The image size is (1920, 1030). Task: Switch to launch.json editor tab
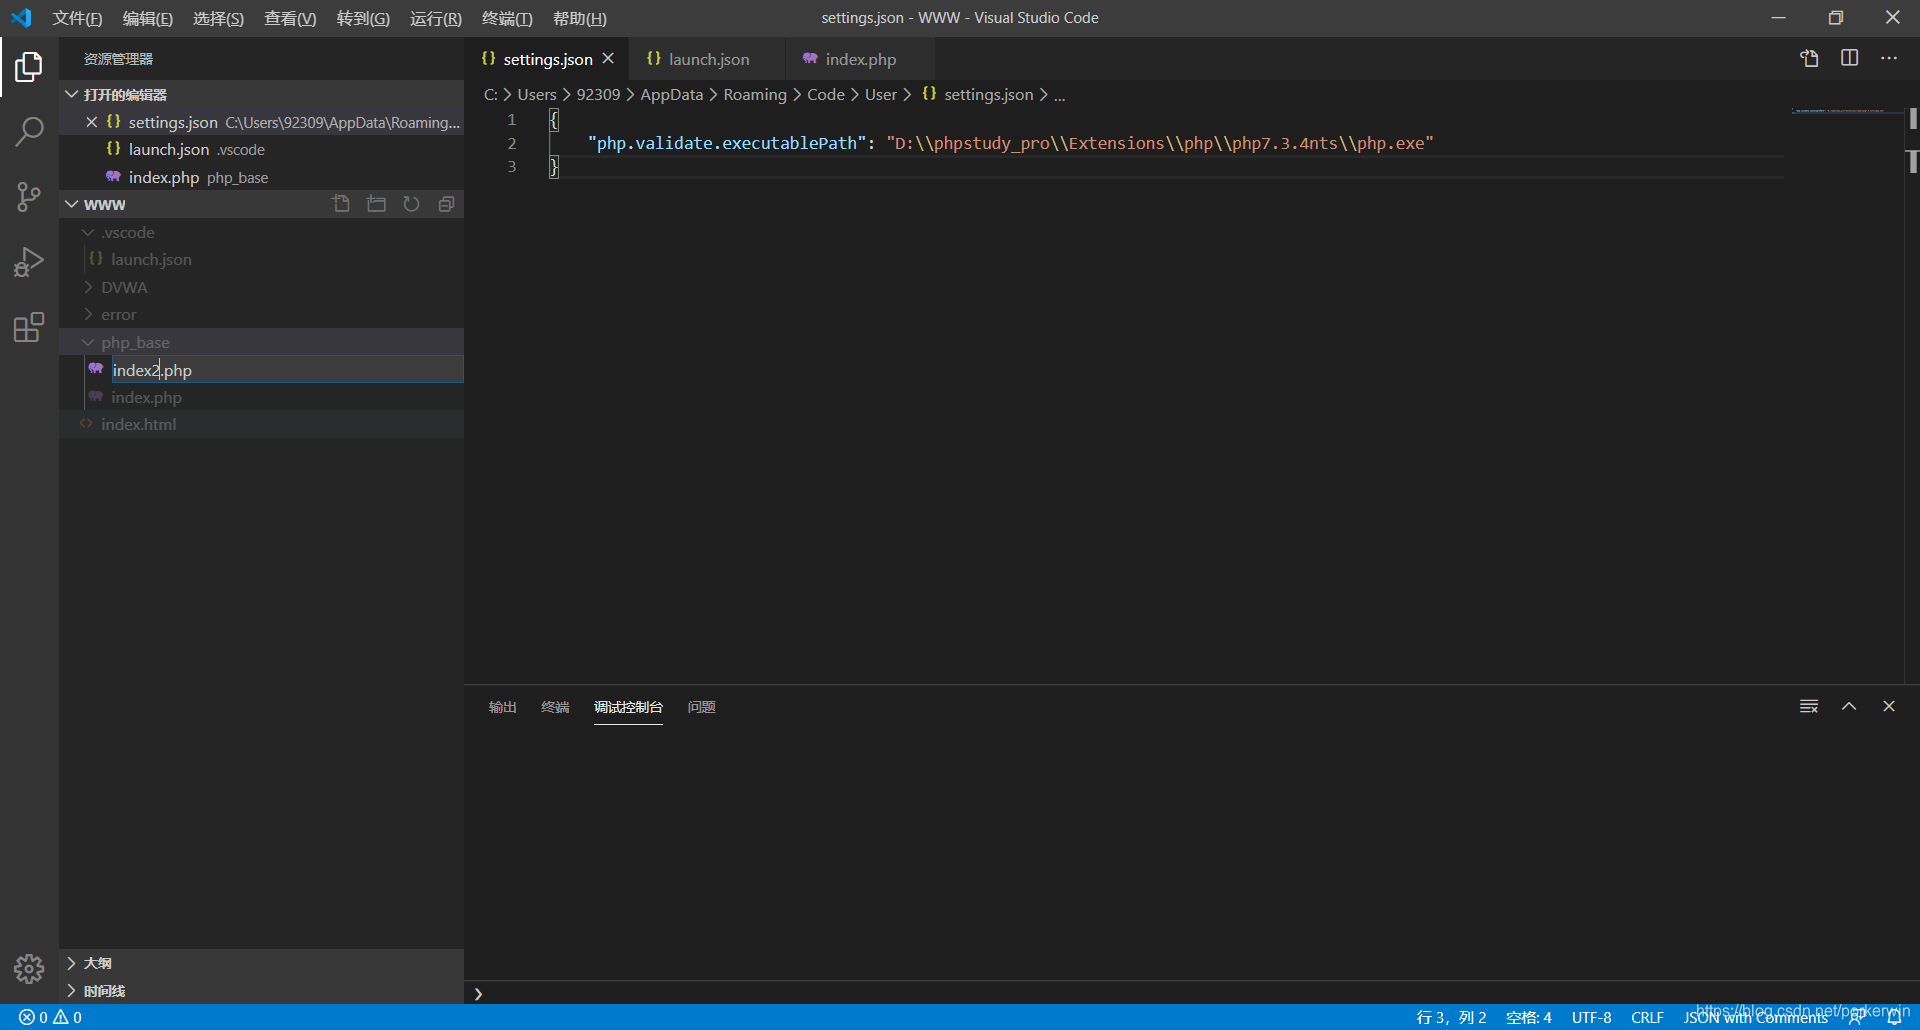tap(708, 59)
